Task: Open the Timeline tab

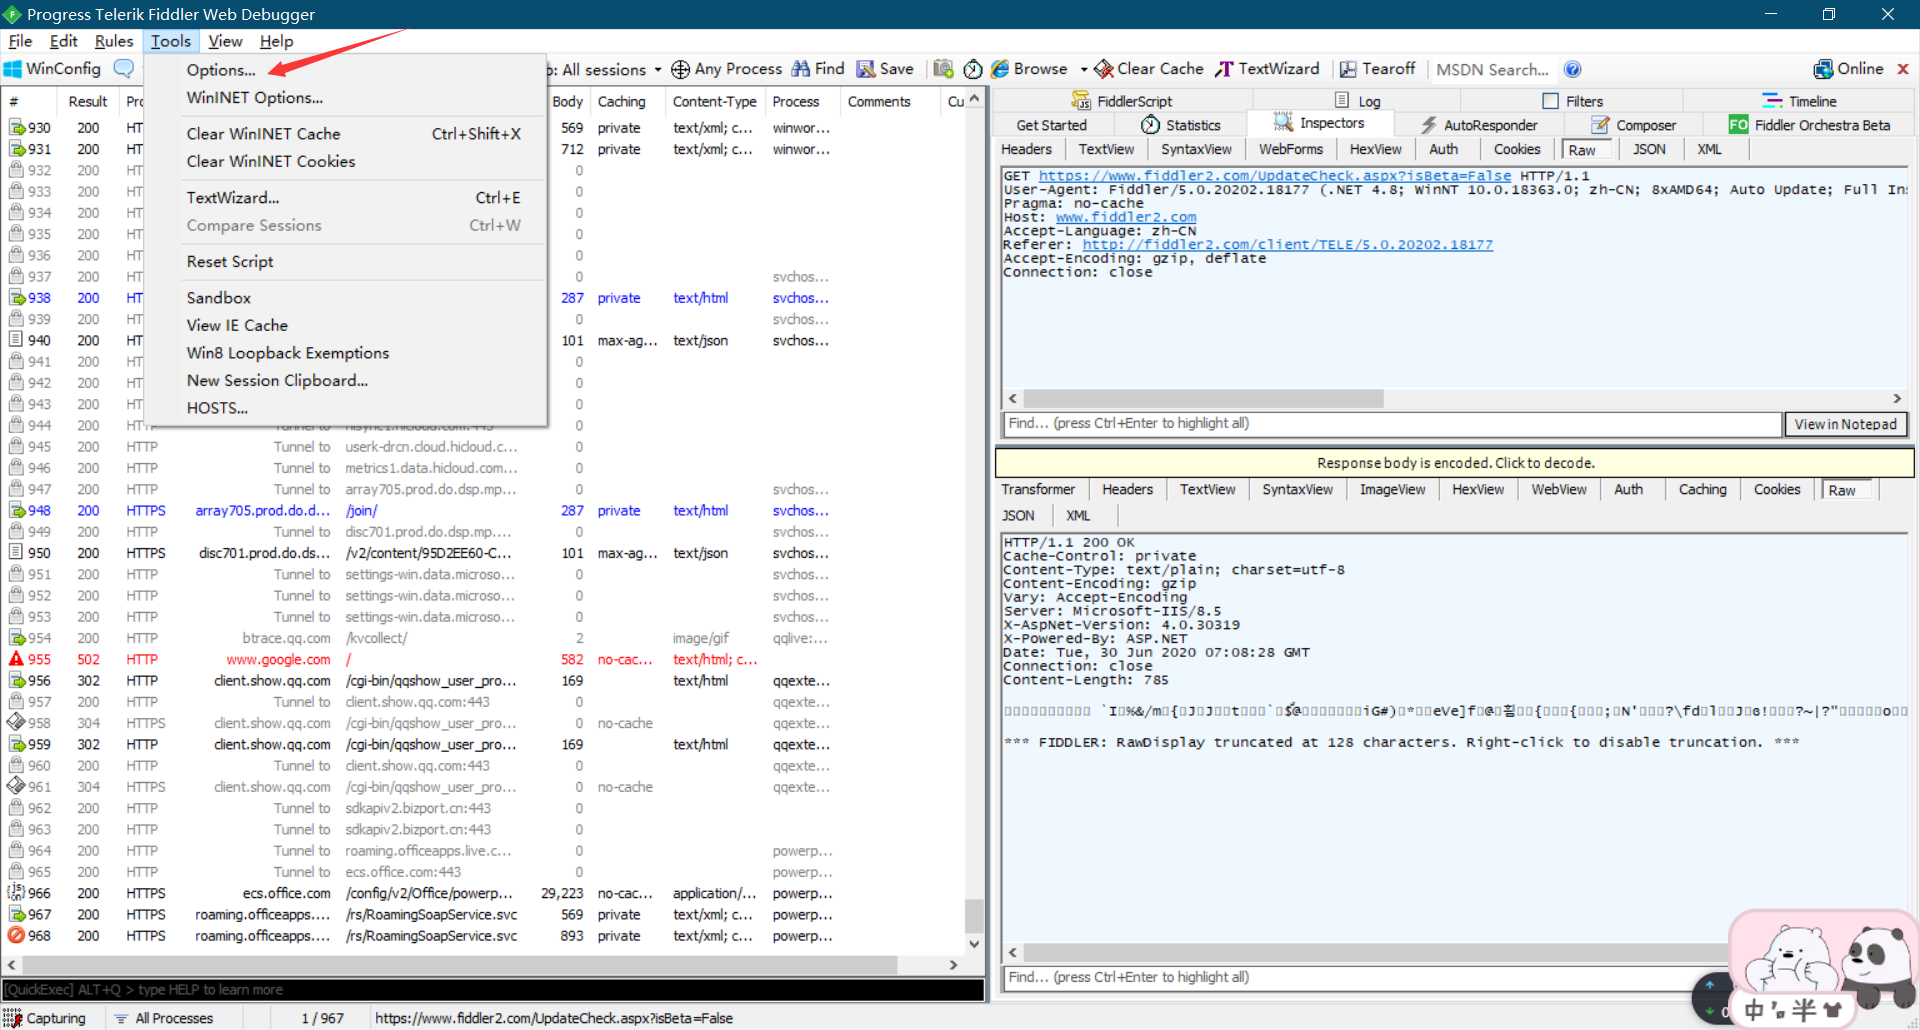Action: tap(1799, 101)
